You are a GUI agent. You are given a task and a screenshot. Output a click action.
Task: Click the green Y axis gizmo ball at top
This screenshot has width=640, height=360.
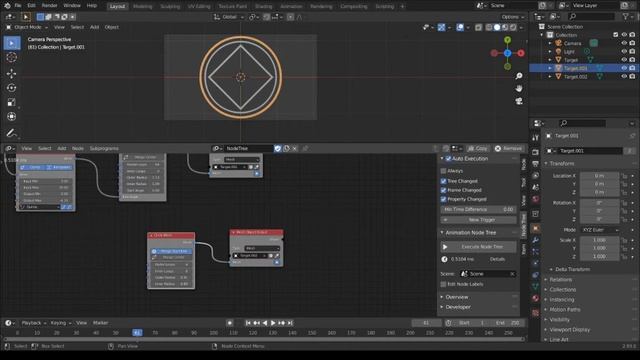tap(507, 40)
